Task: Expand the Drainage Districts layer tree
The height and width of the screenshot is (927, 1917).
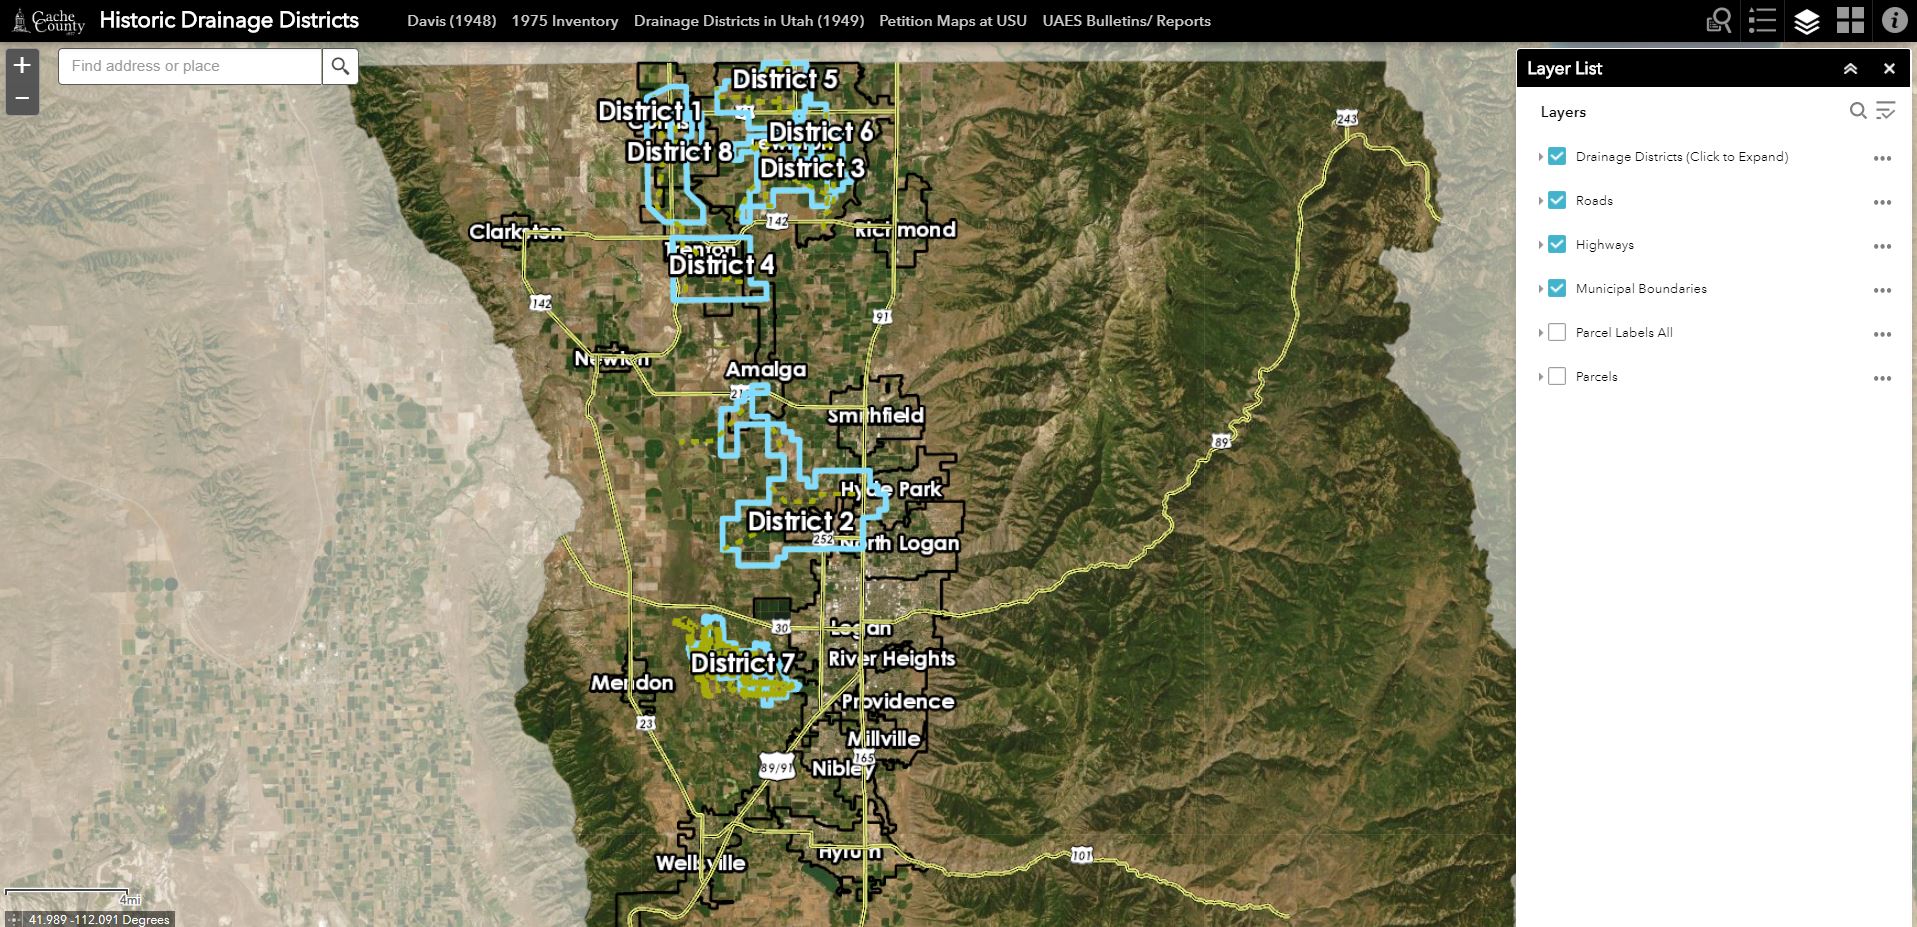Action: (1540, 157)
